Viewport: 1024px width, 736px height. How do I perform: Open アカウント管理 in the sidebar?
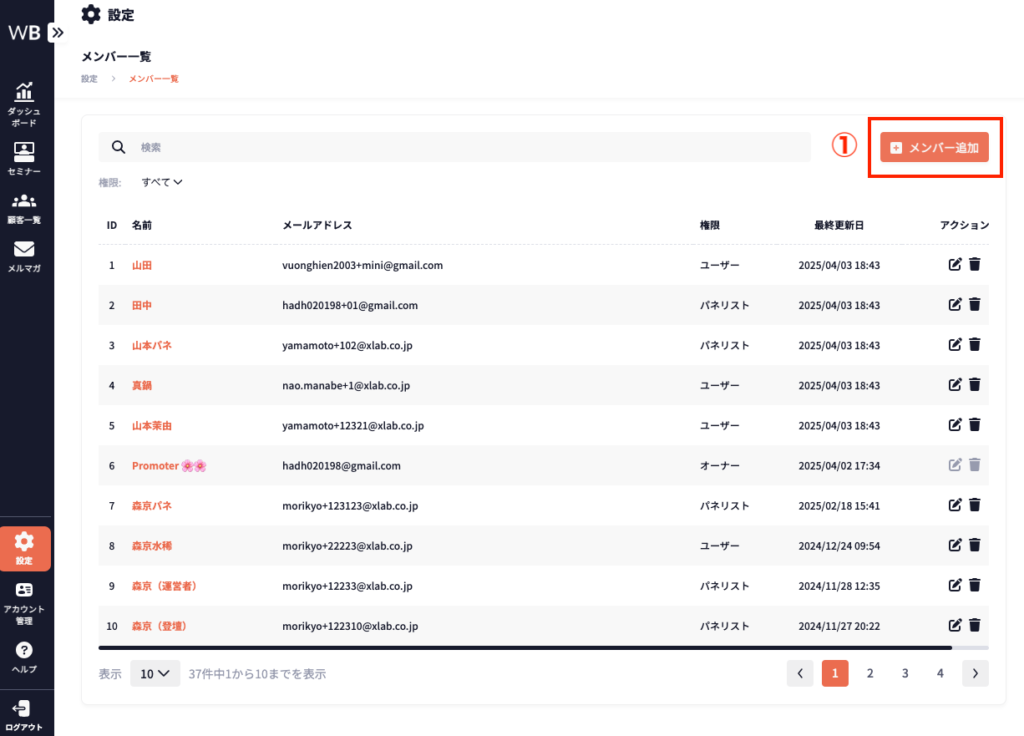click(x=24, y=591)
